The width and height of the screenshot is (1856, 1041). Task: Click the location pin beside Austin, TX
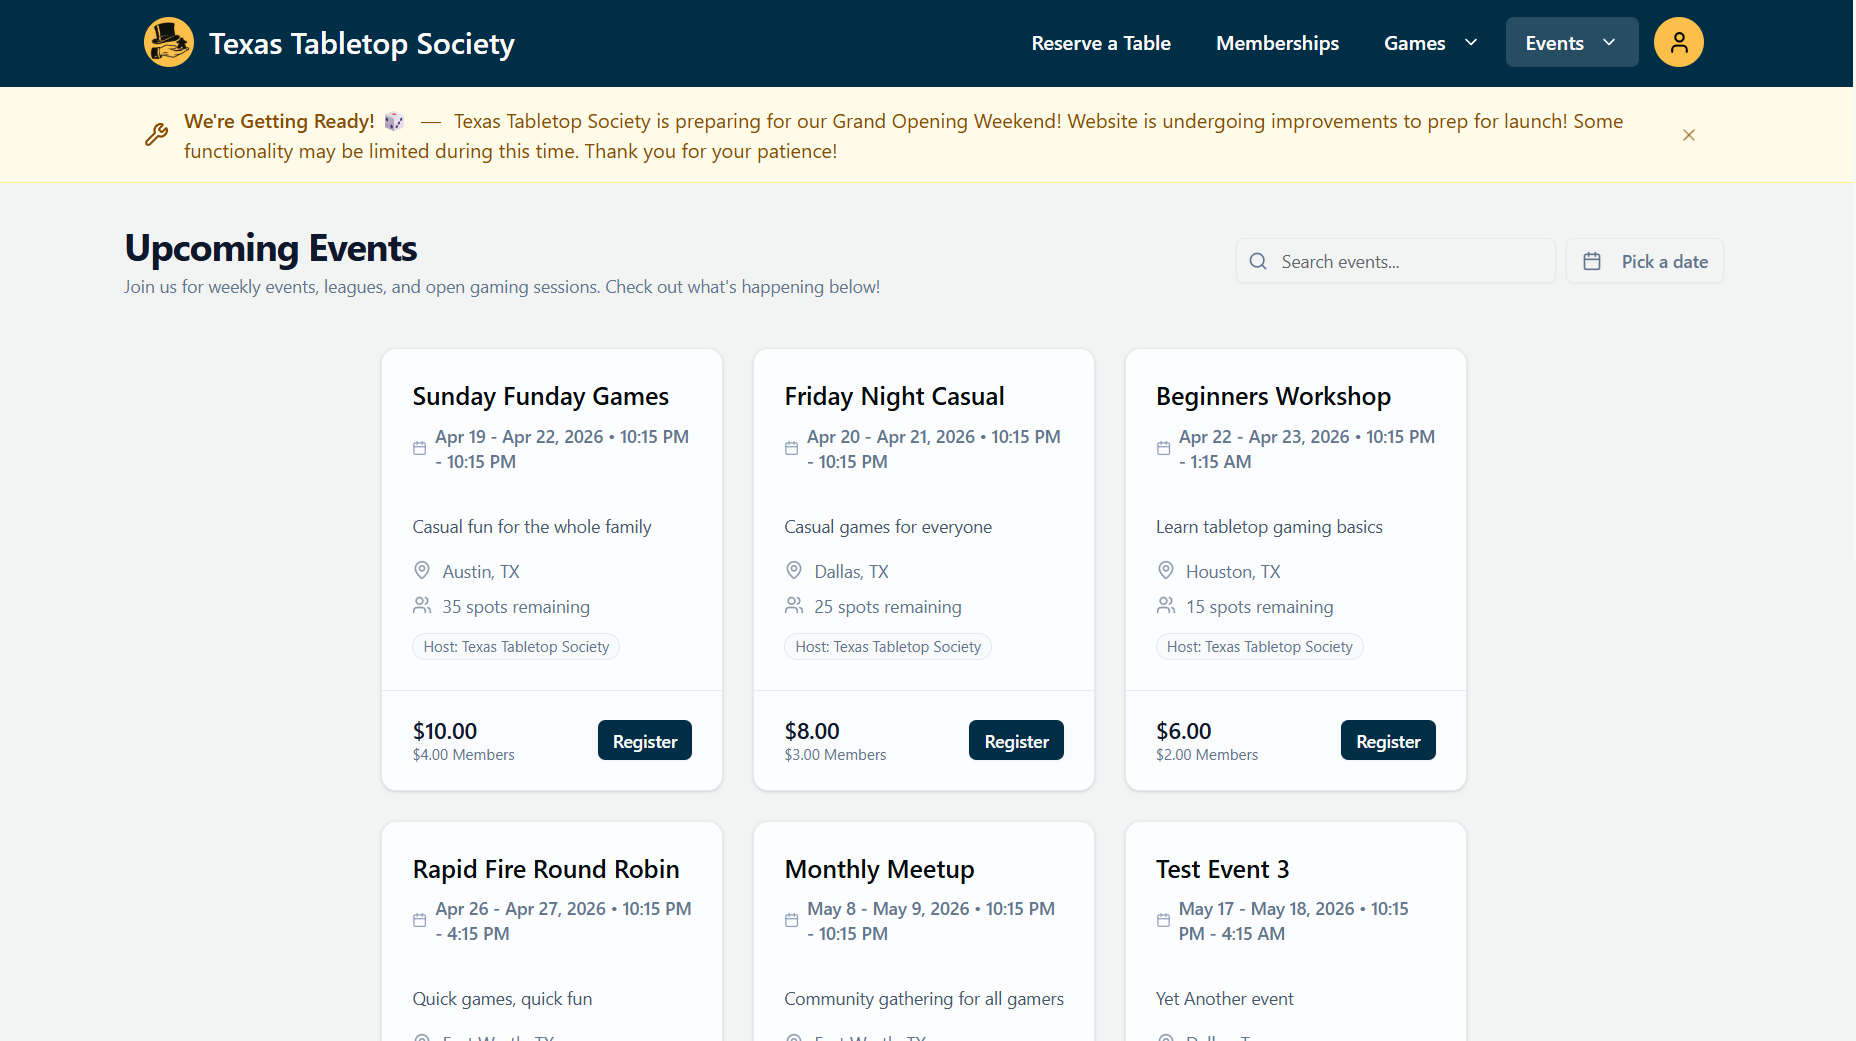pos(422,571)
